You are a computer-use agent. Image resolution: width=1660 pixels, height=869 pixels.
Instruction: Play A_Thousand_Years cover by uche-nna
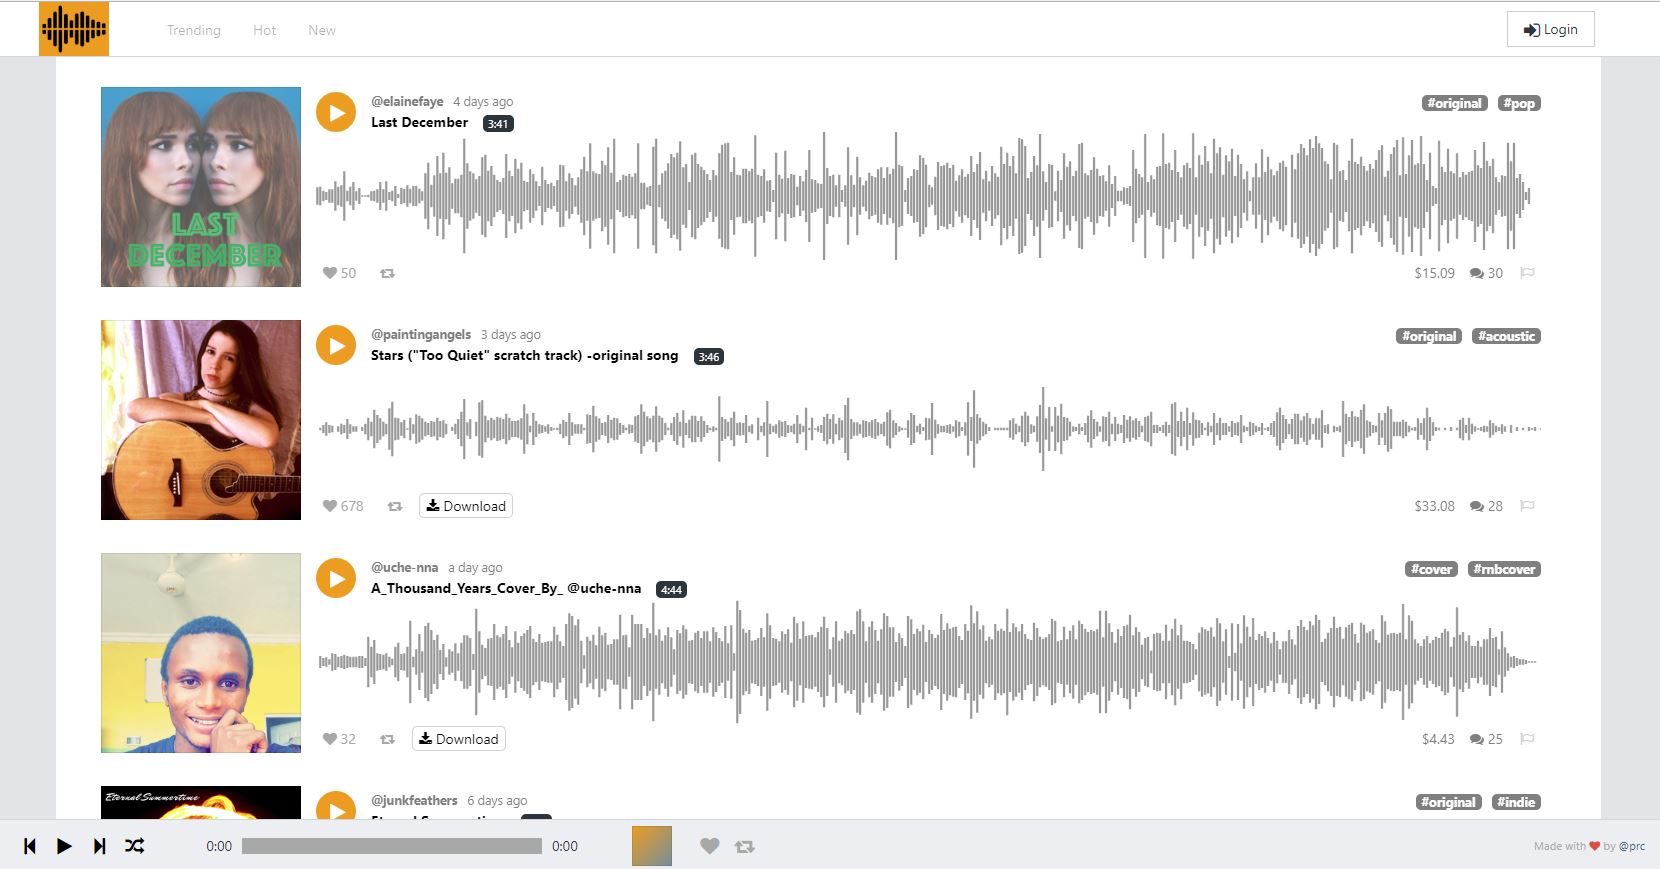[x=336, y=578]
